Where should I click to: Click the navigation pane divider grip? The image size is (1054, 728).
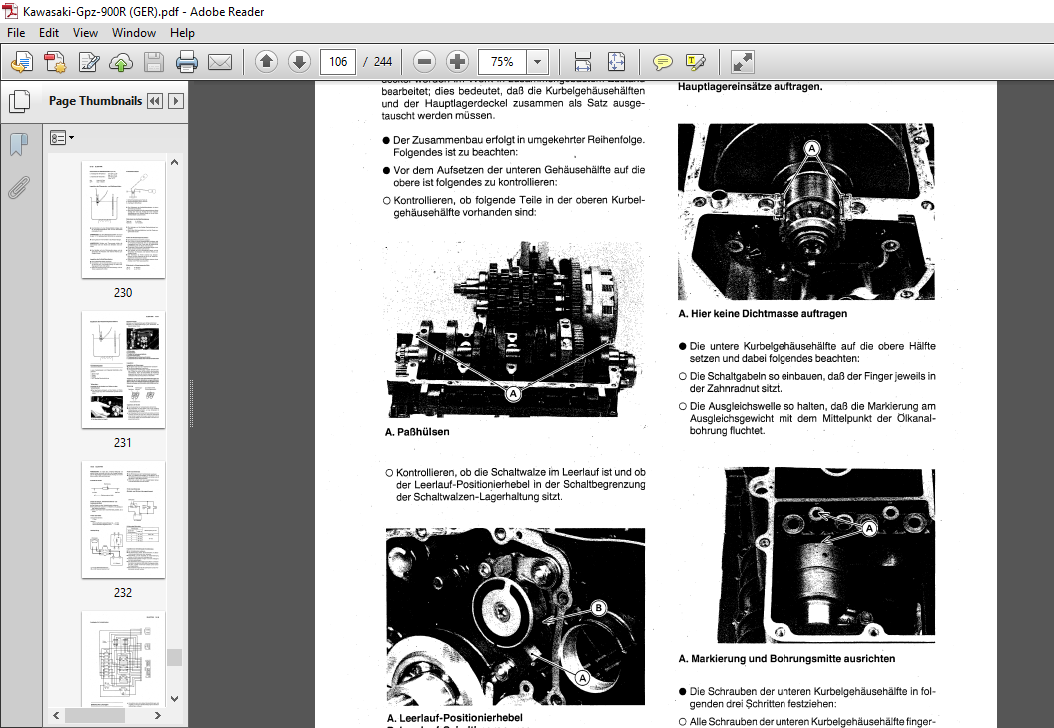click(x=192, y=403)
